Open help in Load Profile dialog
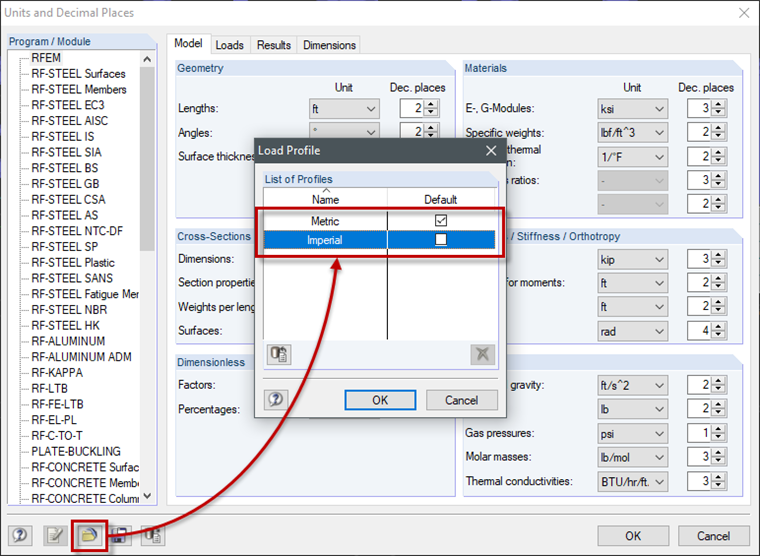Viewport: 760px width, 556px height. coord(276,400)
